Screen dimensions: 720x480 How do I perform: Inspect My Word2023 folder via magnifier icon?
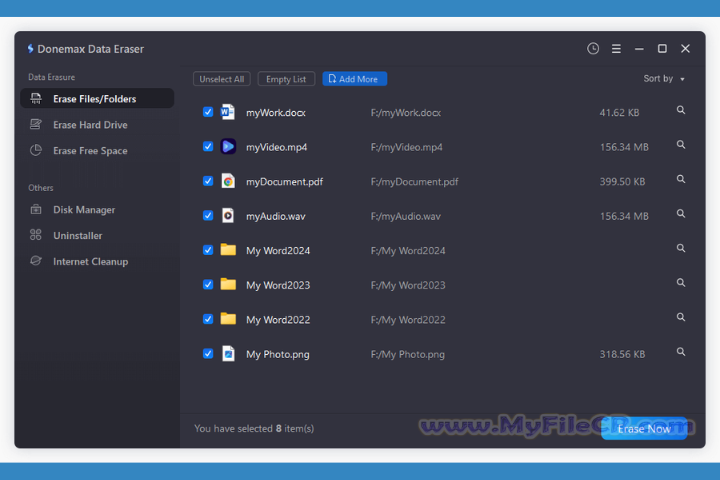point(681,282)
